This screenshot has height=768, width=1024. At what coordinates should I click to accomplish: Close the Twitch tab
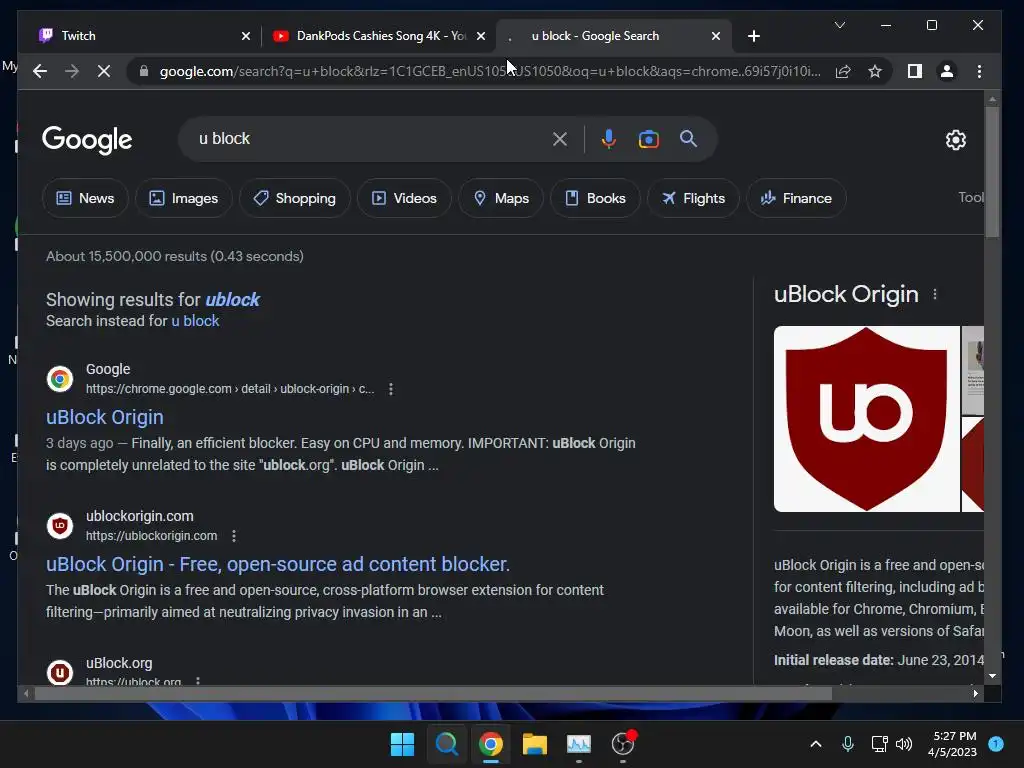pos(246,36)
